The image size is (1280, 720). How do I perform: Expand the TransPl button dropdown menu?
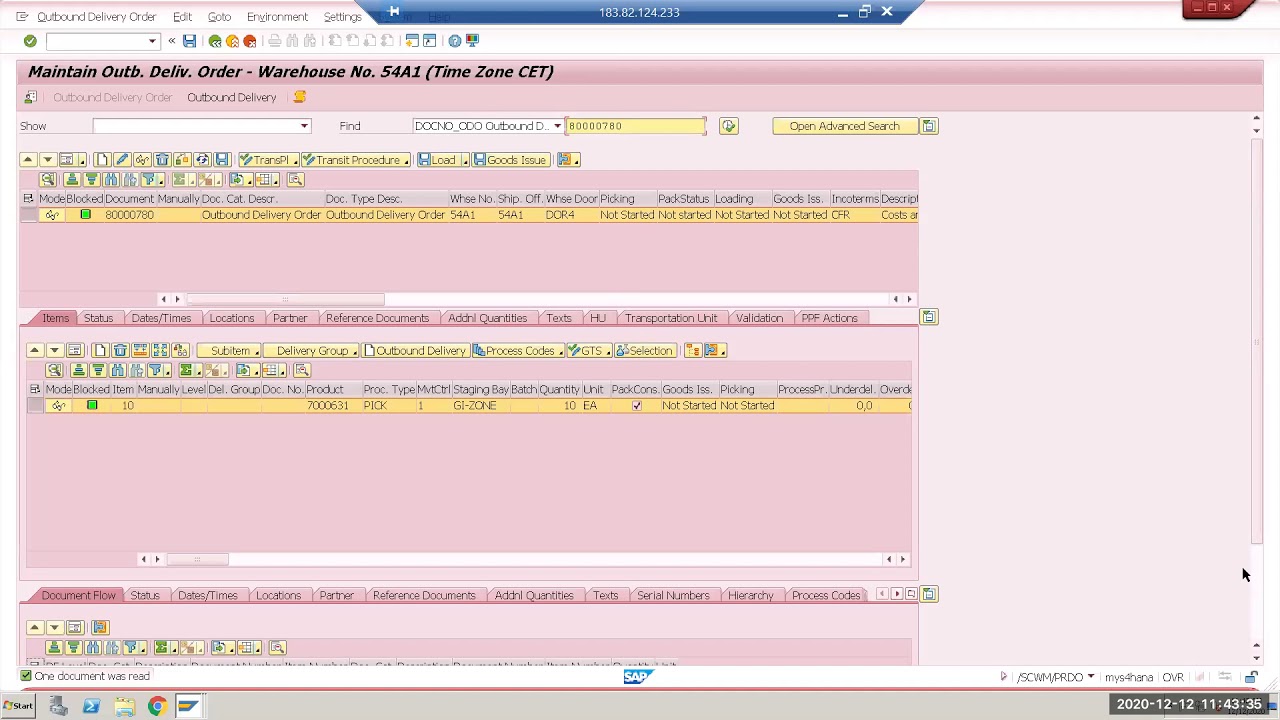(294, 161)
